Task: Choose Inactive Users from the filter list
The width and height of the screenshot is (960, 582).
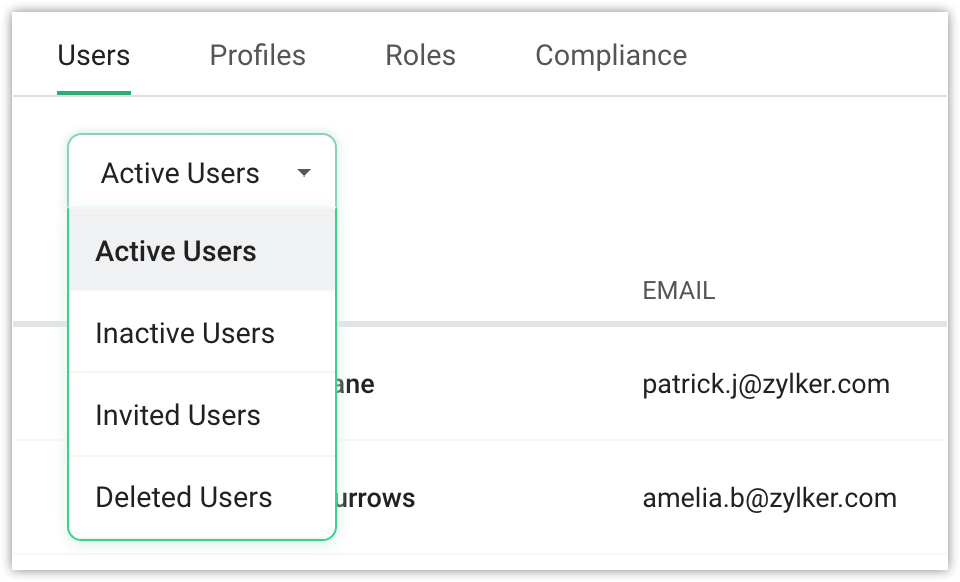Action: click(x=185, y=333)
